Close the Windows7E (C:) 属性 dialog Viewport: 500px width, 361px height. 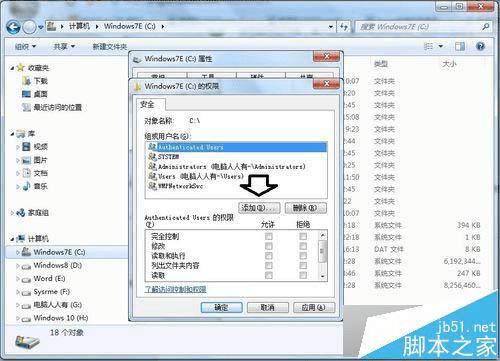point(327,56)
